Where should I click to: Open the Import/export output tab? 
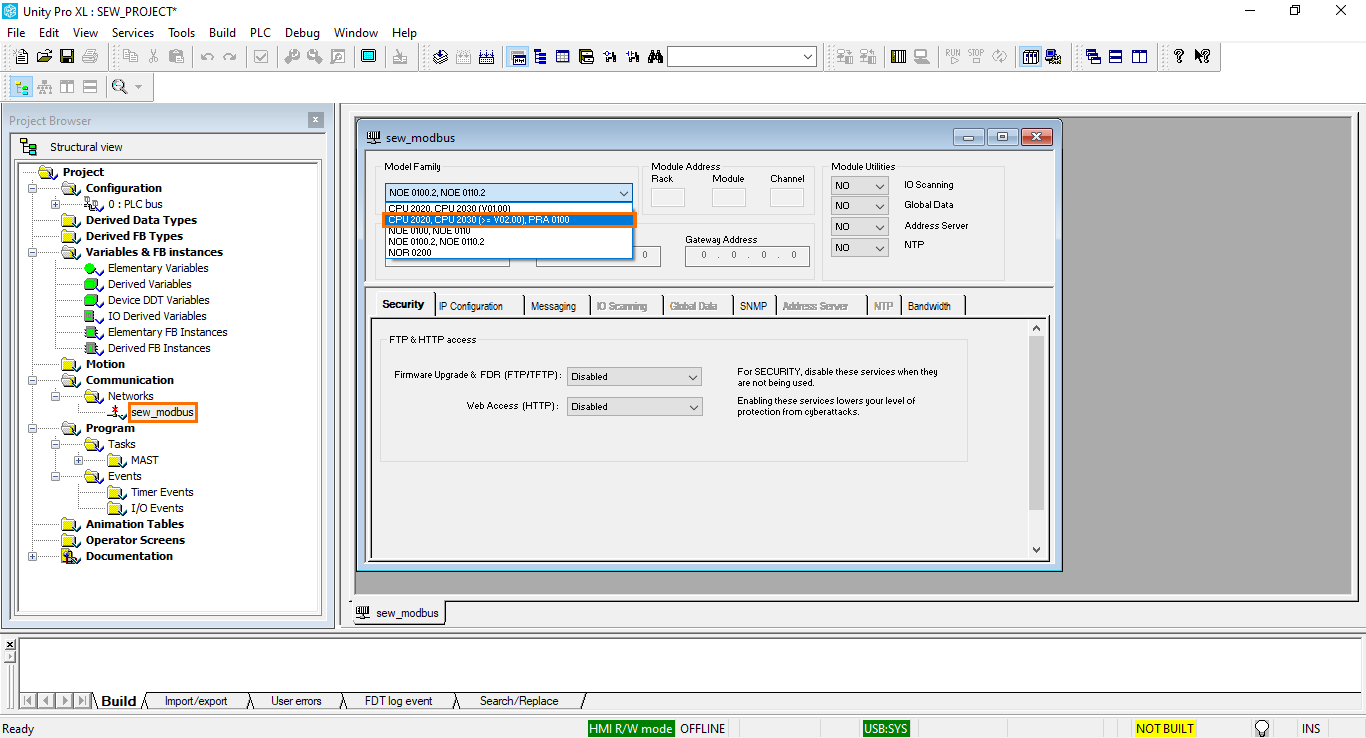[x=196, y=701]
